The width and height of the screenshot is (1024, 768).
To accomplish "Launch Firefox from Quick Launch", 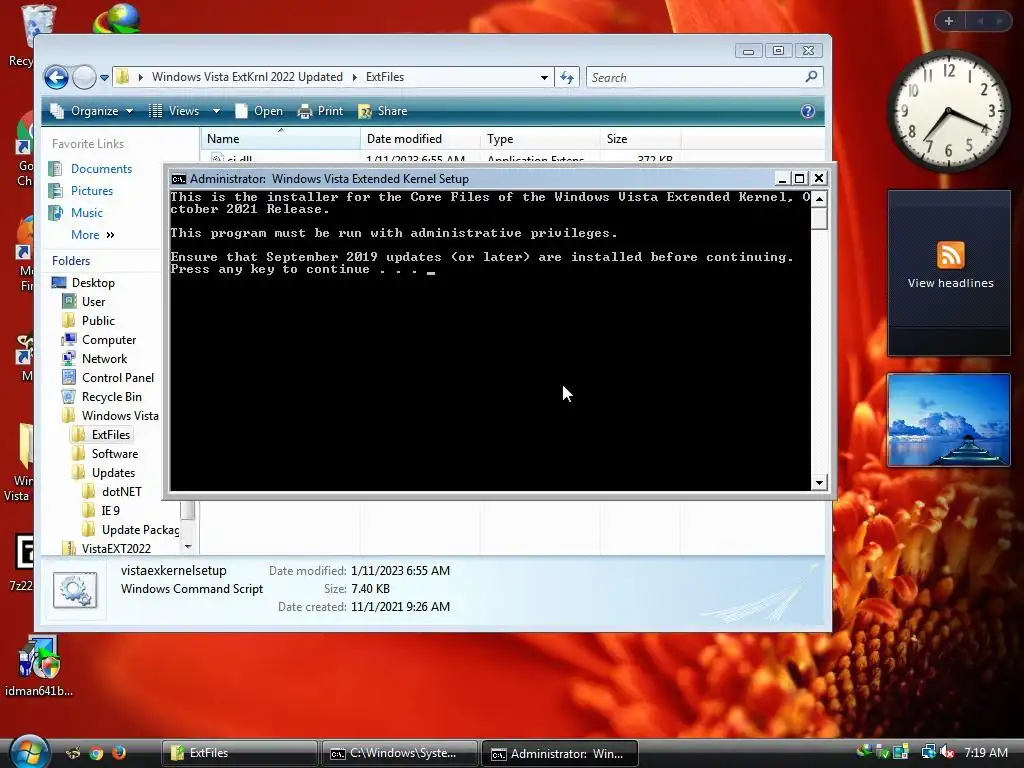I will tap(118, 753).
